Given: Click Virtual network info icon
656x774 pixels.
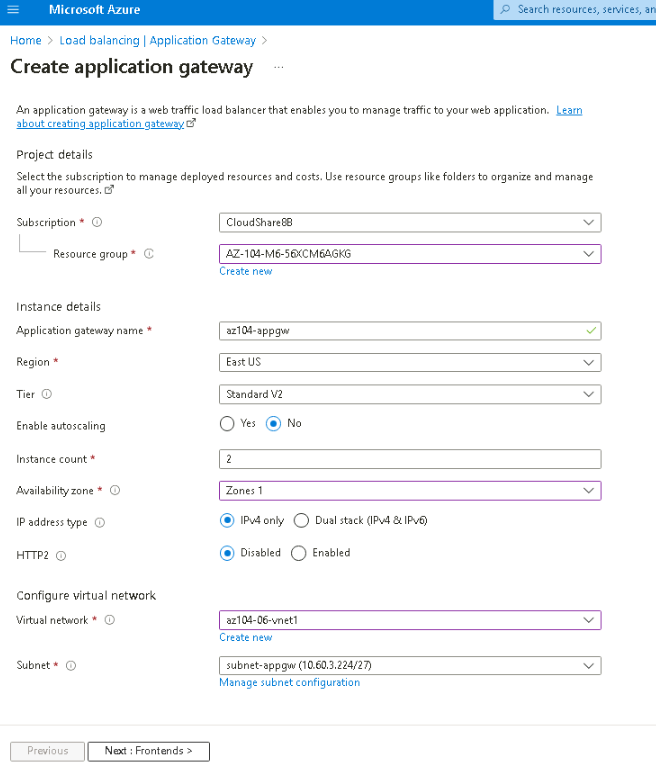Looking at the screenshot, I should pyautogui.click(x=110, y=620).
